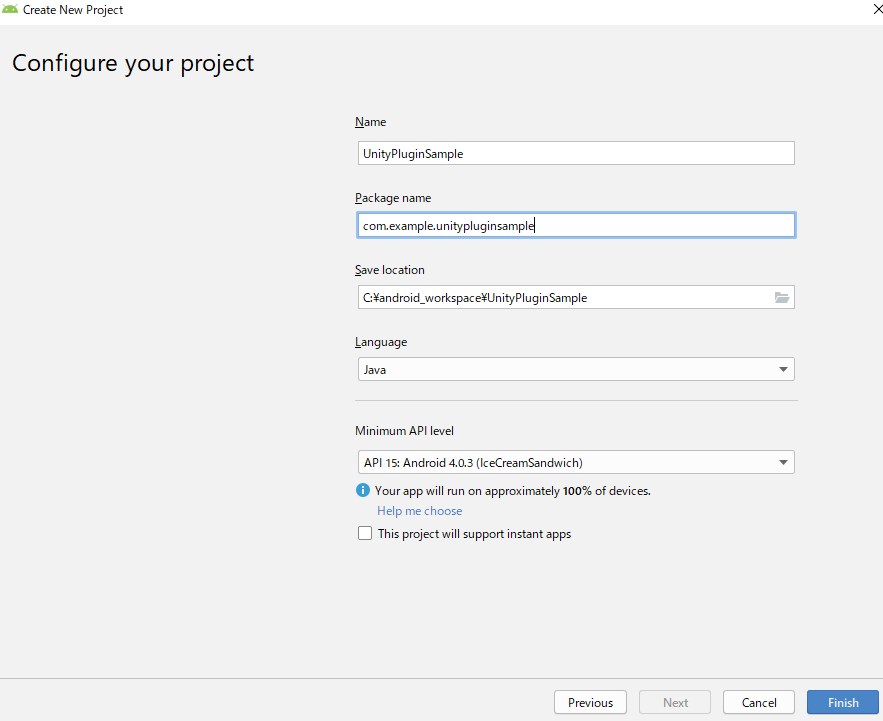Expand the Language dropdown showing Java

(576, 370)
